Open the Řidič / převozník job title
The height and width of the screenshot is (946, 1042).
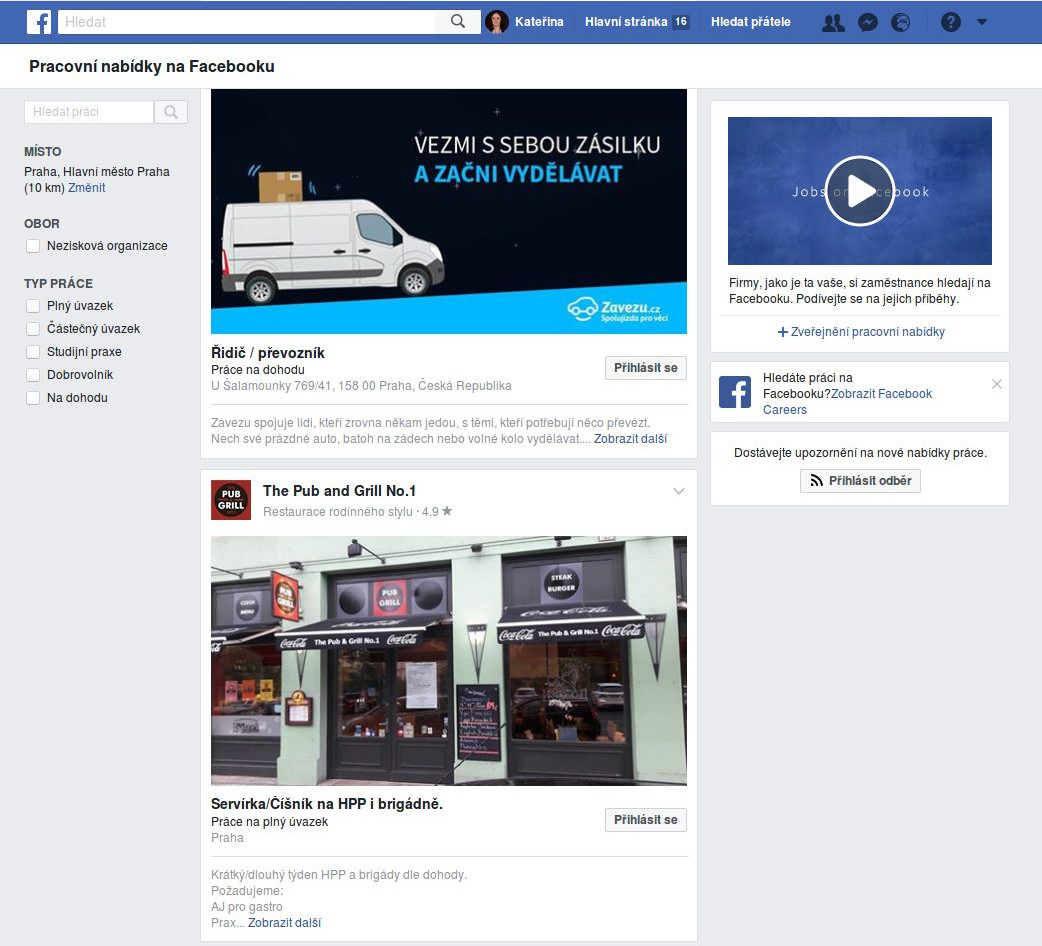268,353
